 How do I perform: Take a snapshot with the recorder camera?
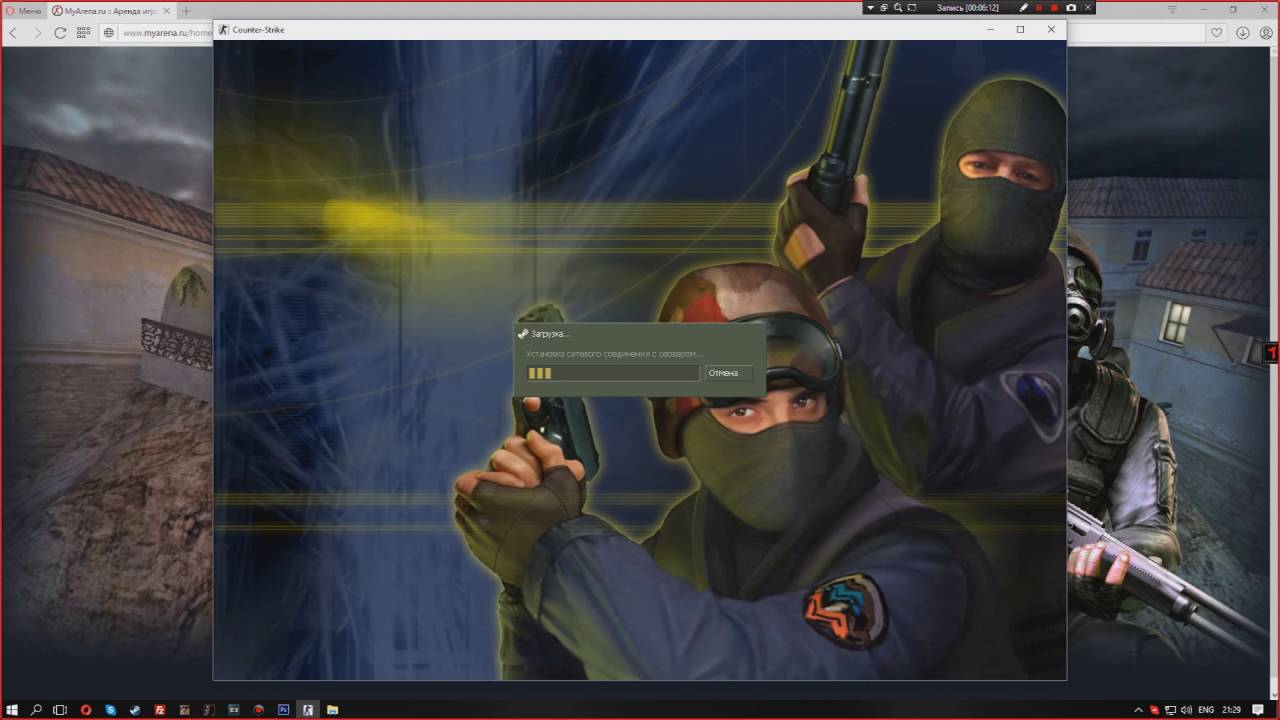pyautogui.click(x=1071, y=8)
